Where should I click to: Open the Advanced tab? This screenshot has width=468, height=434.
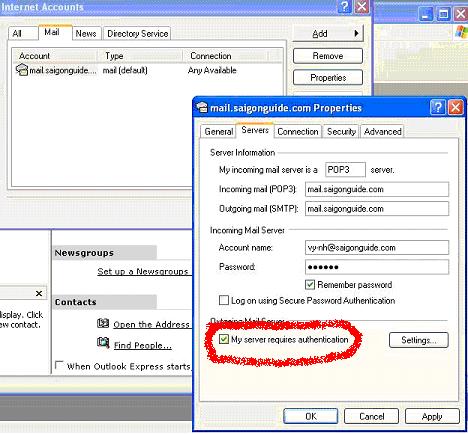click(x=383, y=132)
